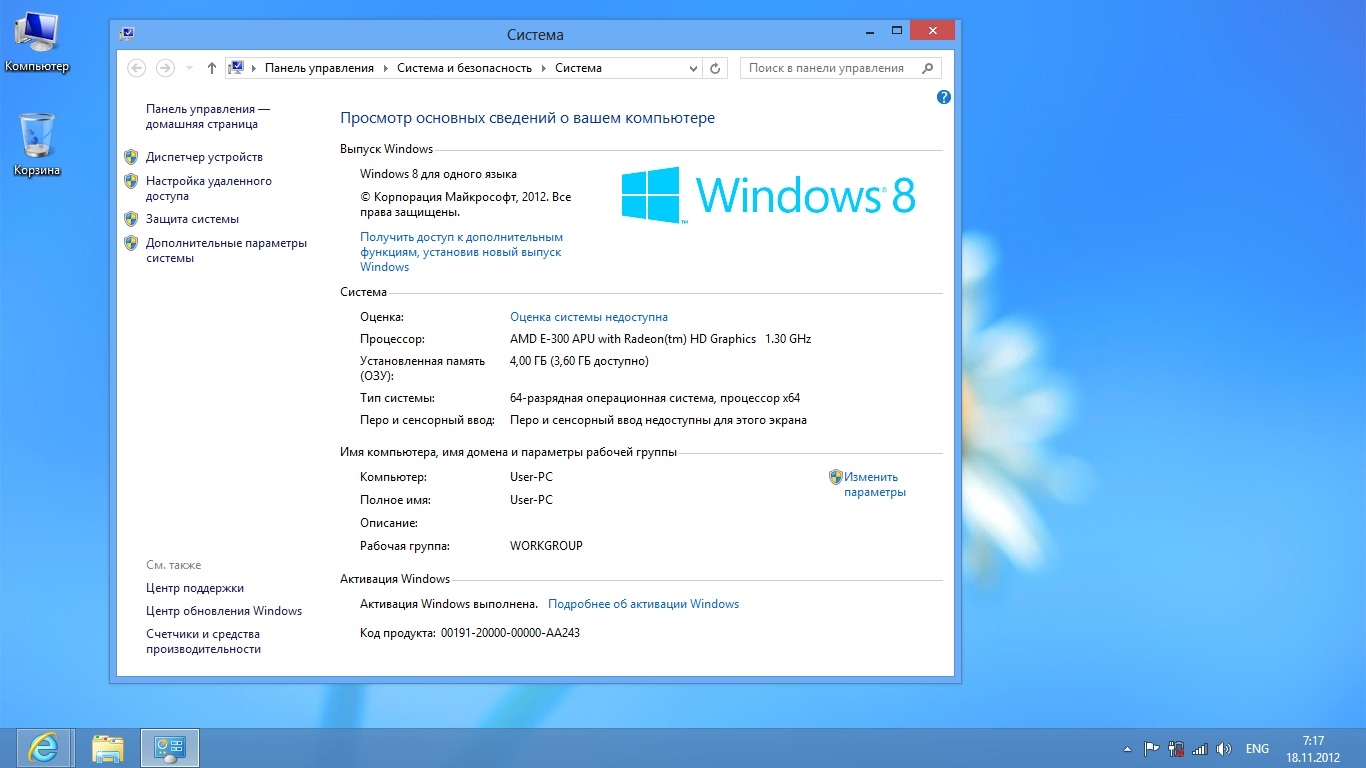Expand arrow after Панель управления breadcrumb
The image size is (1366, 768).
click(x=386, y=68)
